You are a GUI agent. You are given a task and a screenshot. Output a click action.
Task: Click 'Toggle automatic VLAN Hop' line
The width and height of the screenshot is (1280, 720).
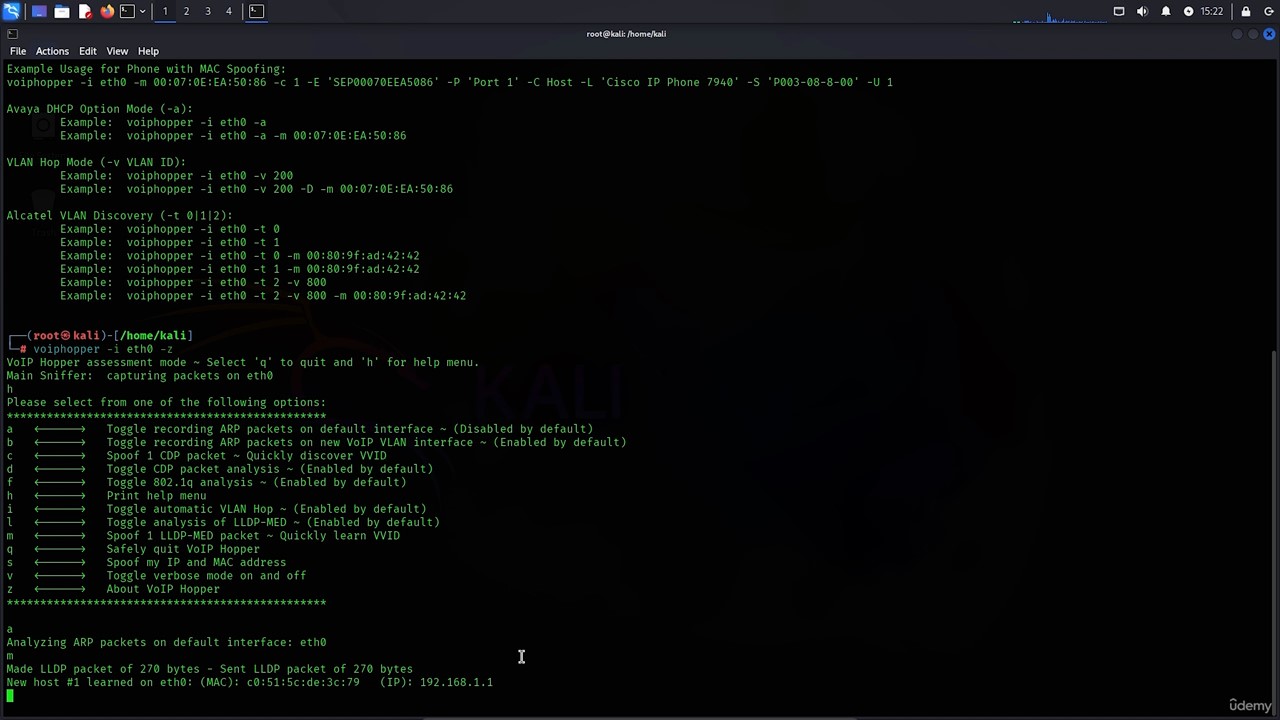coord(266,509)
